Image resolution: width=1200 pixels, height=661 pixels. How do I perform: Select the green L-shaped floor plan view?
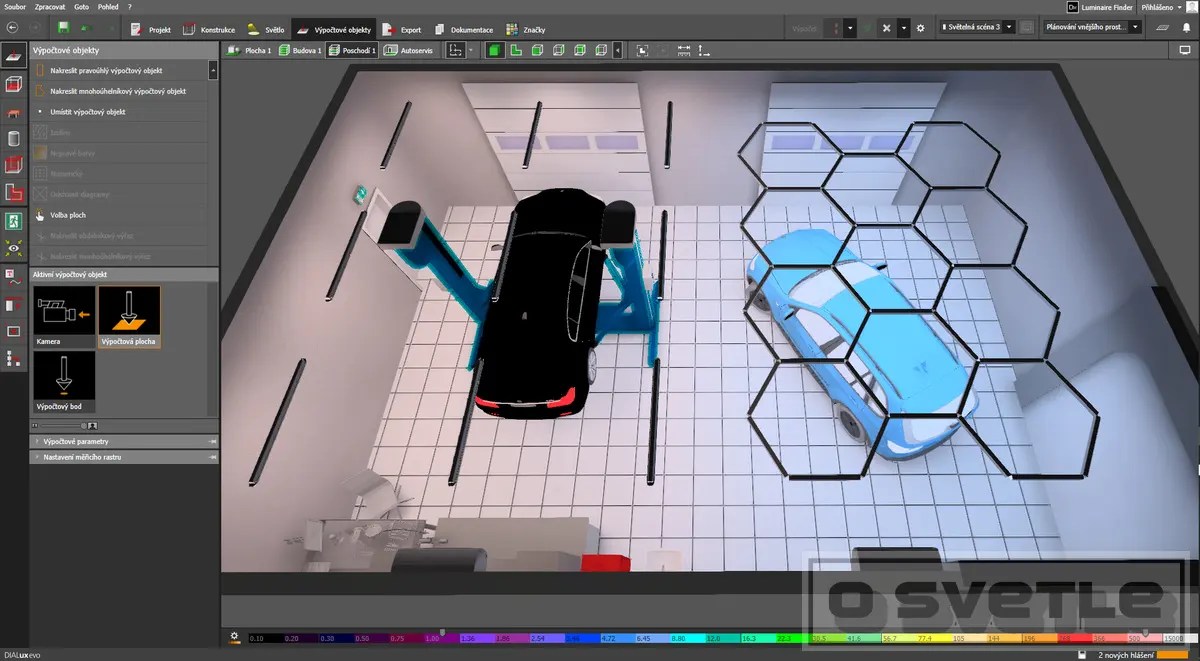pos(516,50)
